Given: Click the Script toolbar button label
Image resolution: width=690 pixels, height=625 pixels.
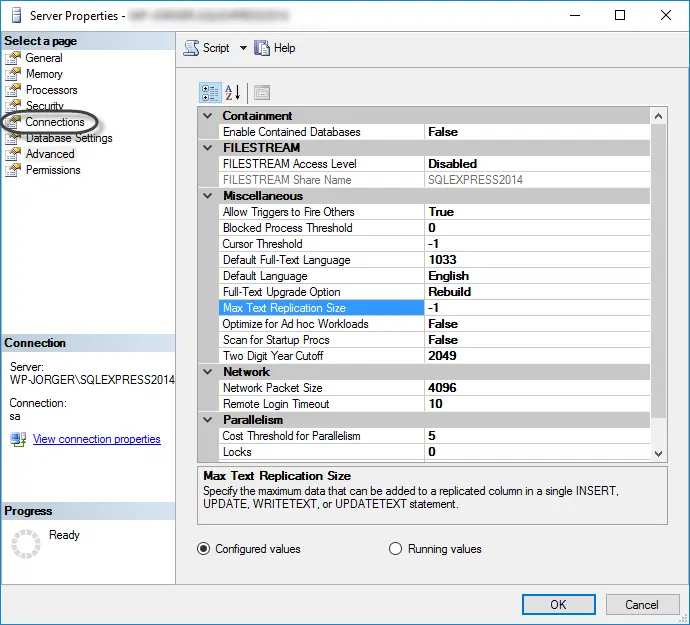Looking at the screenshot, I should coord(216,48).
